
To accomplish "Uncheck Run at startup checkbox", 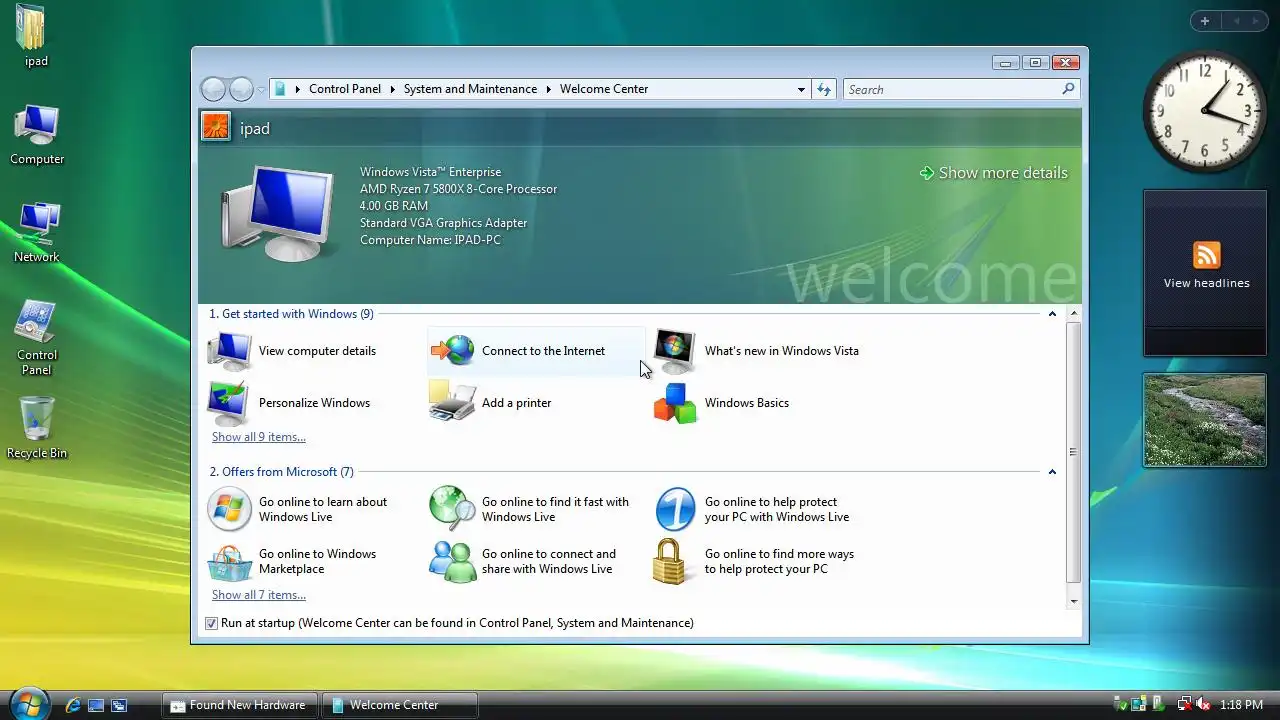I will (211, 623).
